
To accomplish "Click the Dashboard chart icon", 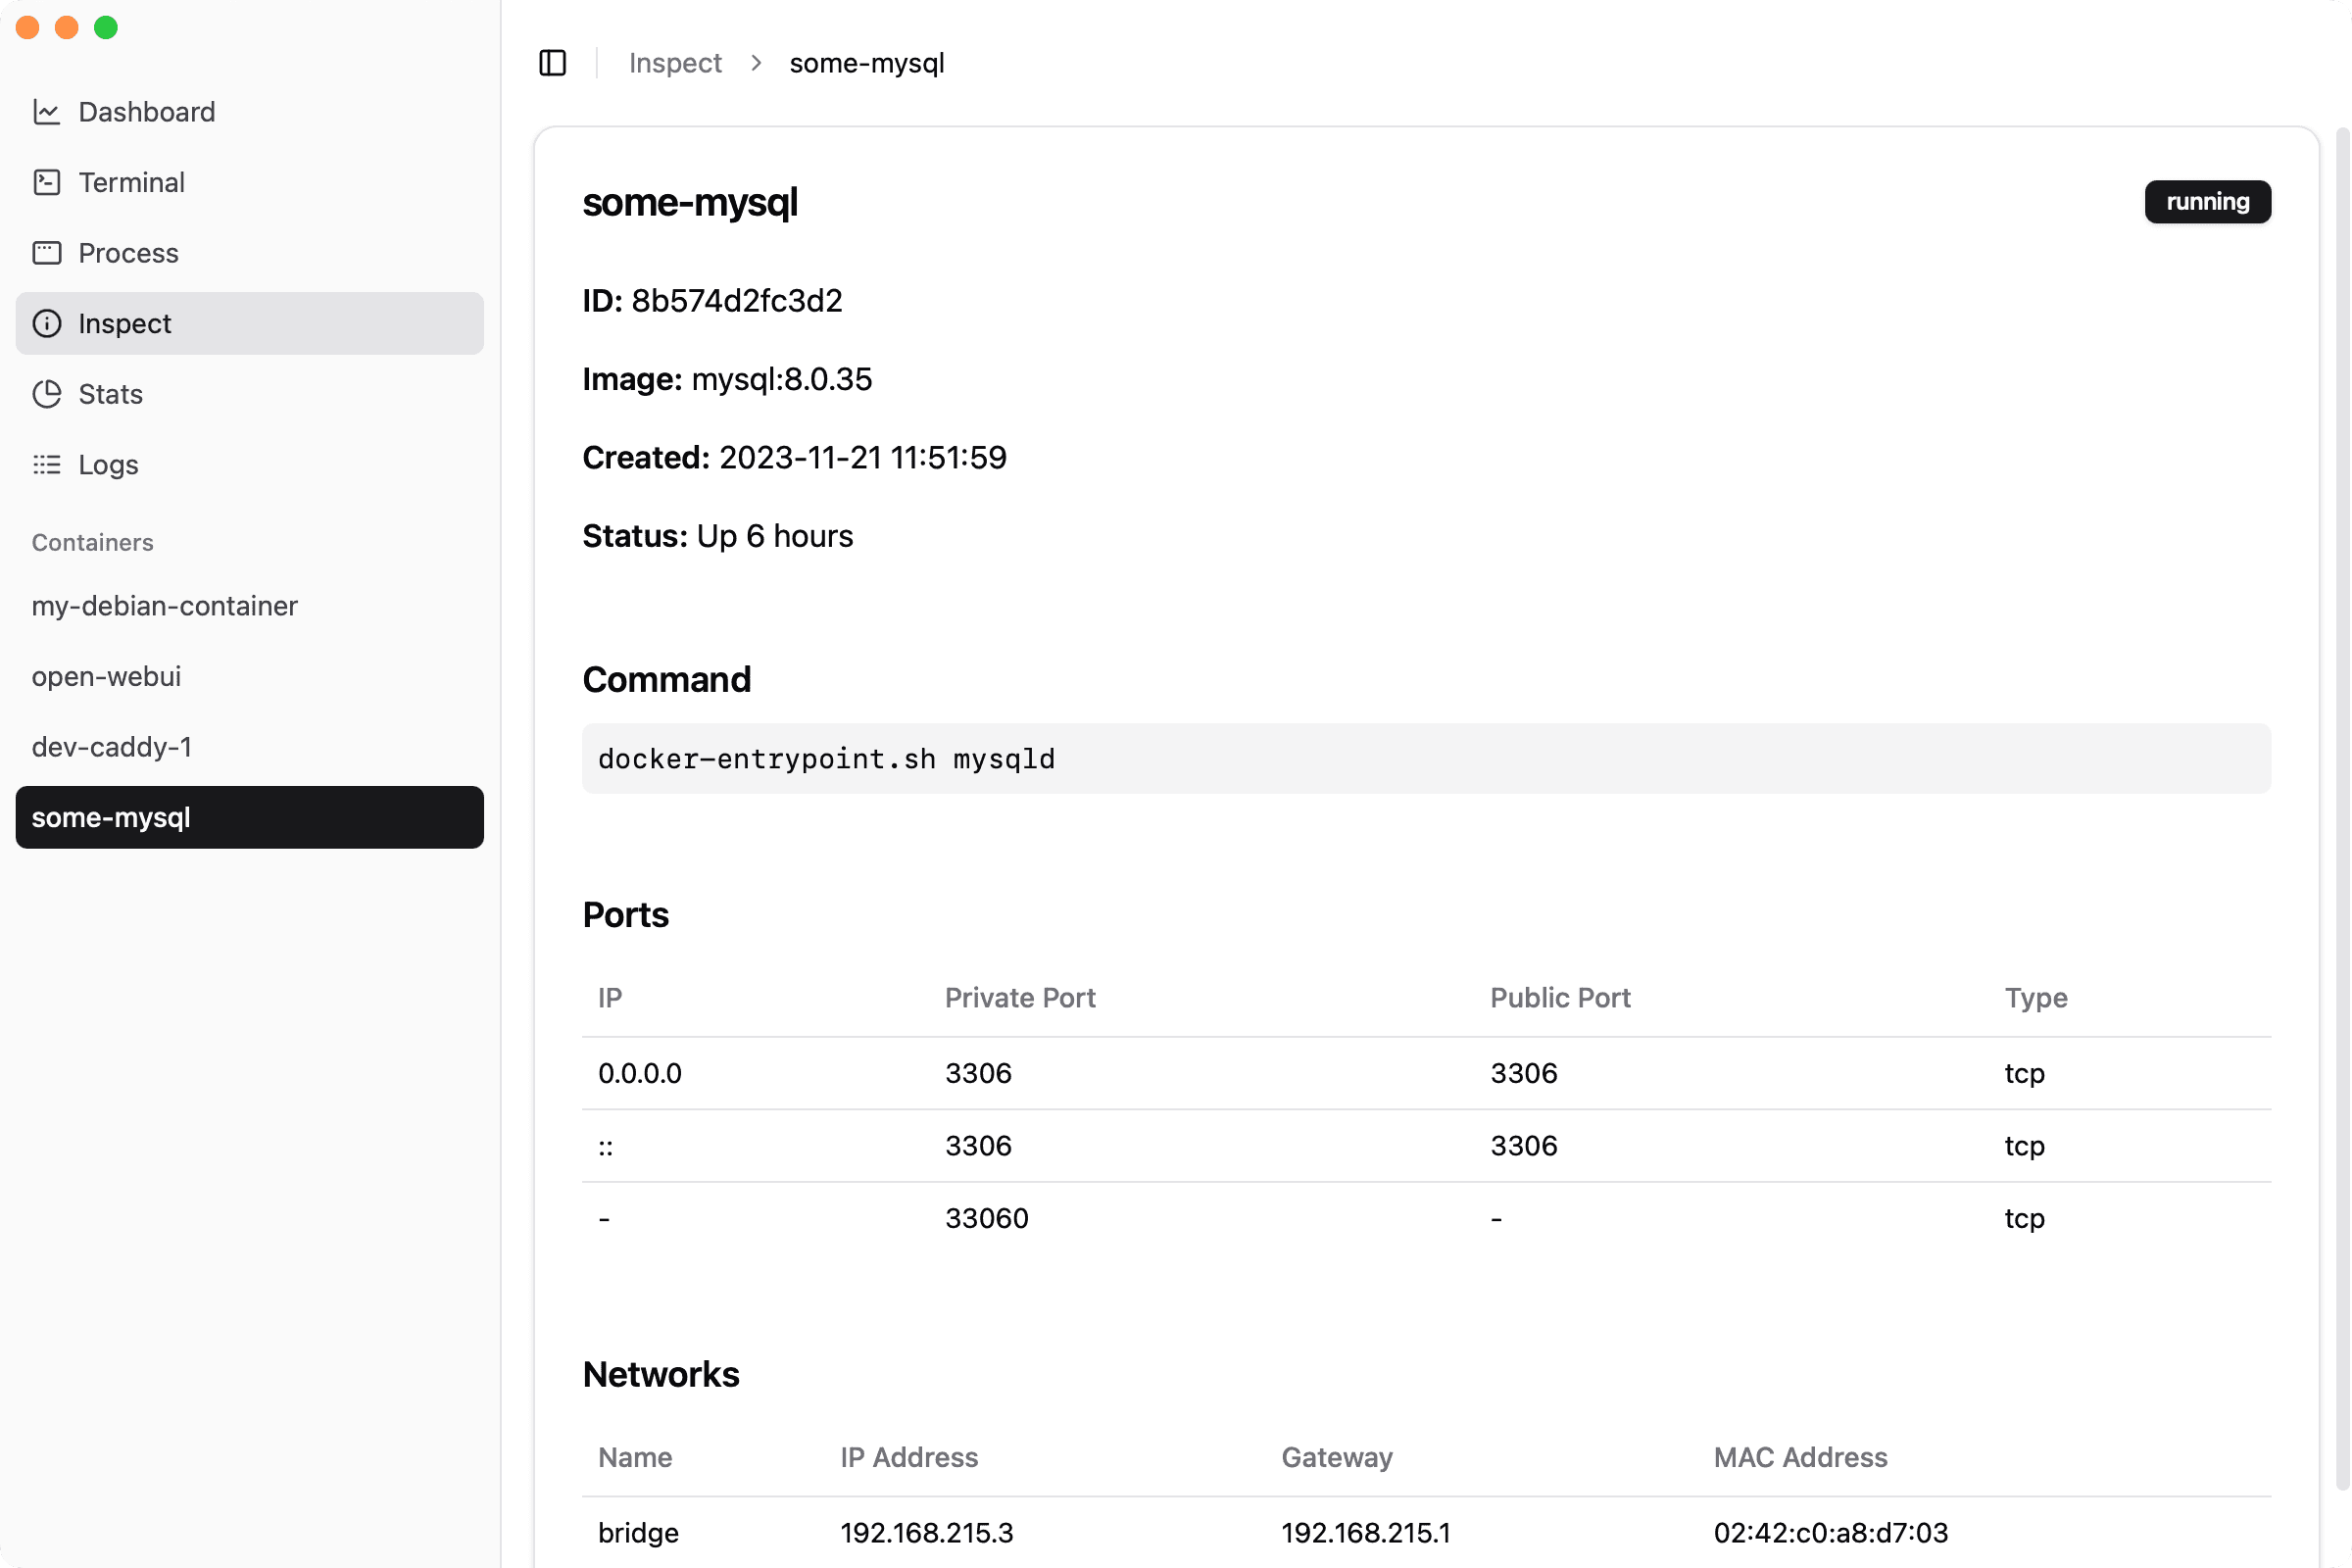I will click(47, 112).
